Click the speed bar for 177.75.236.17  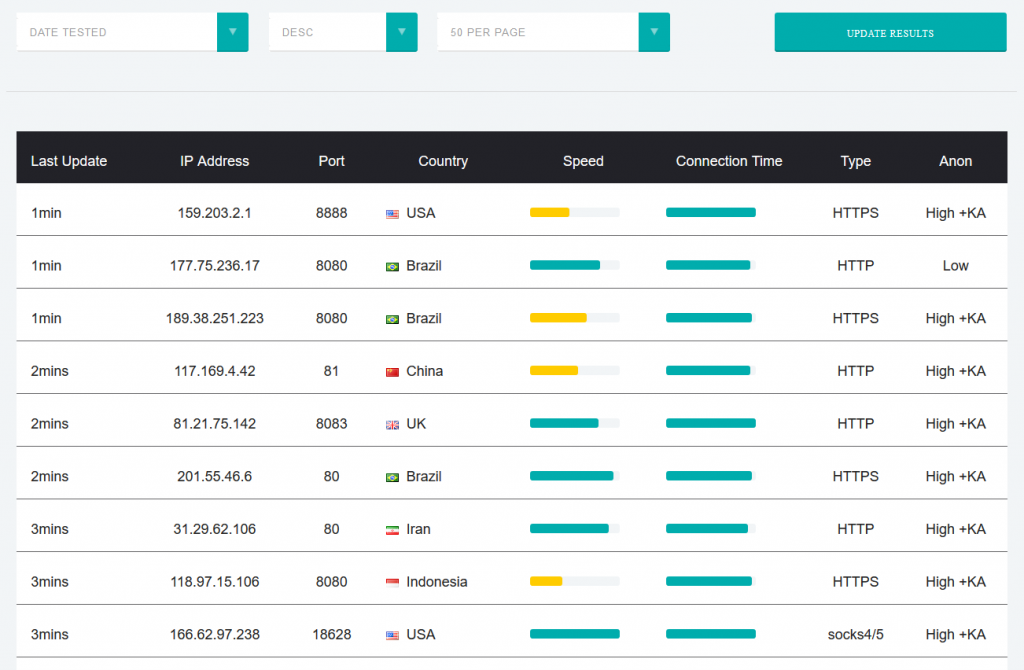point(575,265)
